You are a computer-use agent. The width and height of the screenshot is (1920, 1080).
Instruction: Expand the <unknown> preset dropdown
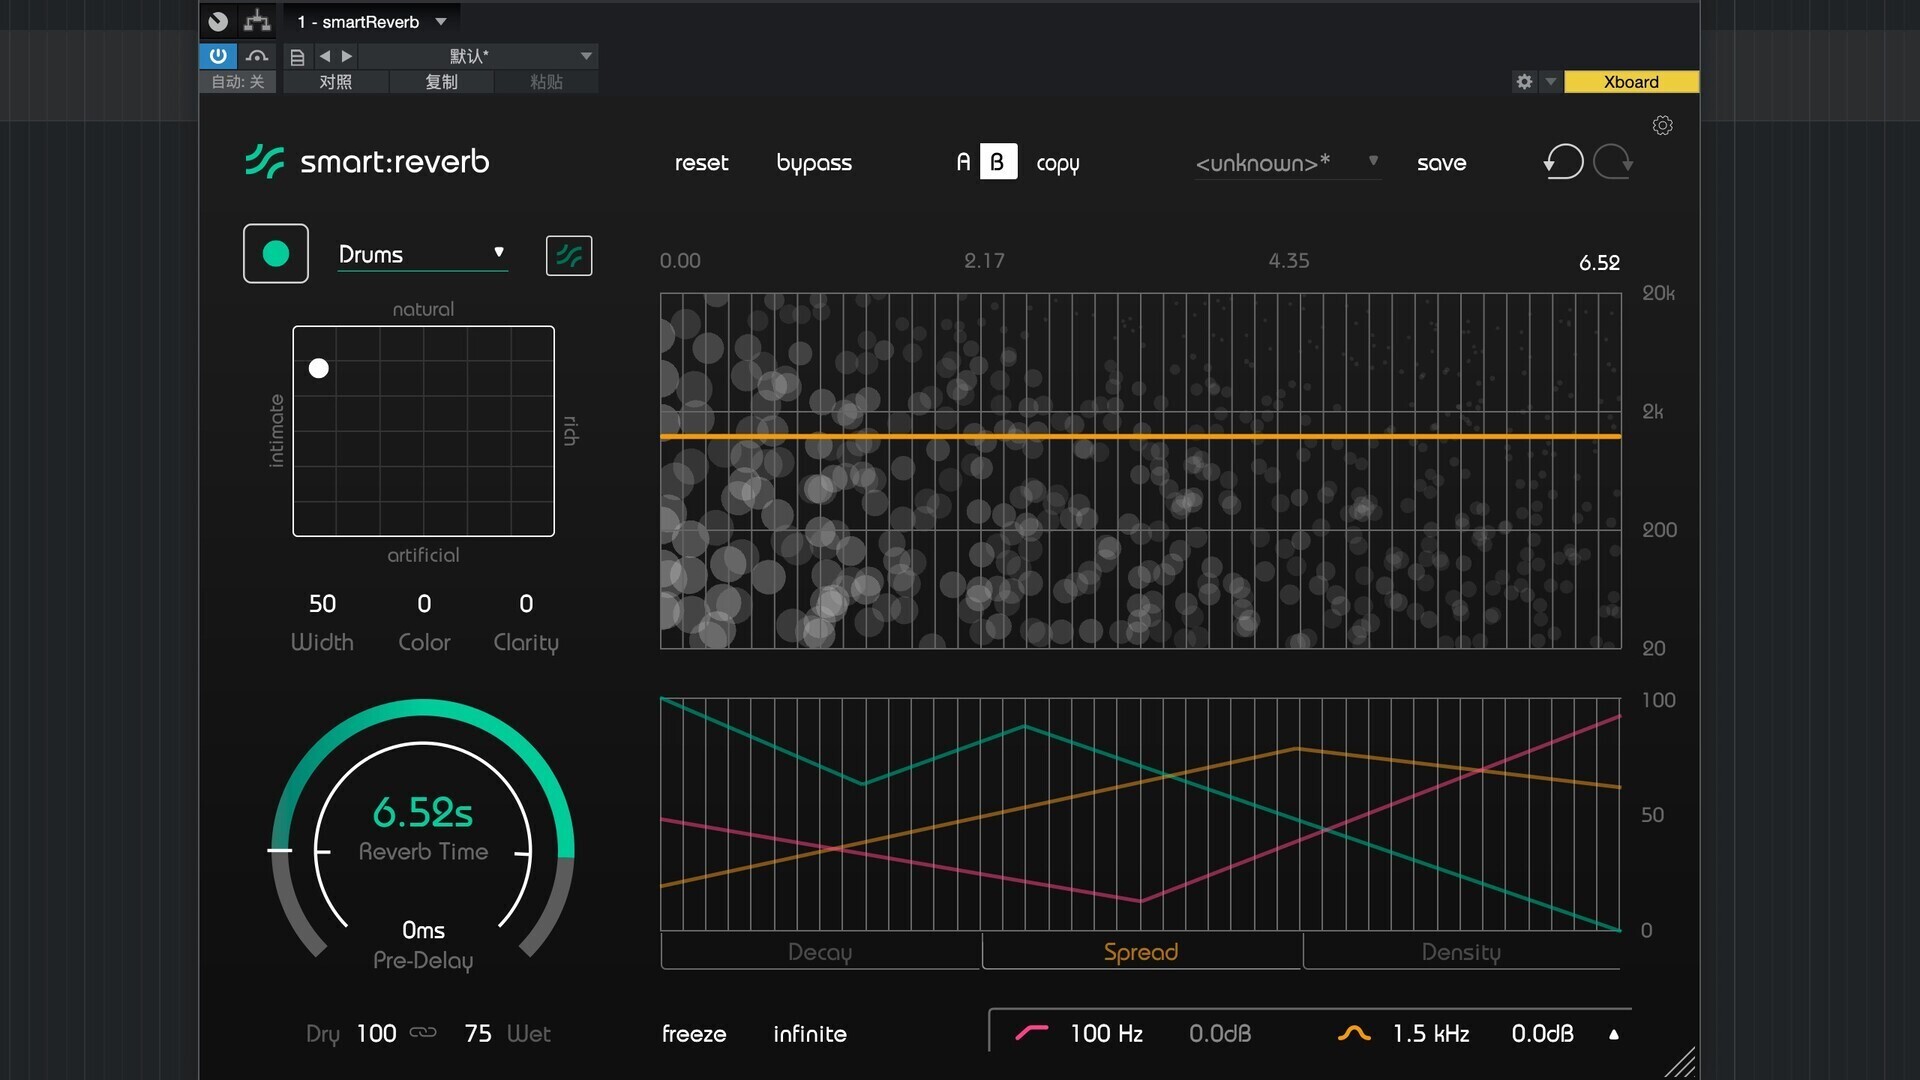[1287, 163]
